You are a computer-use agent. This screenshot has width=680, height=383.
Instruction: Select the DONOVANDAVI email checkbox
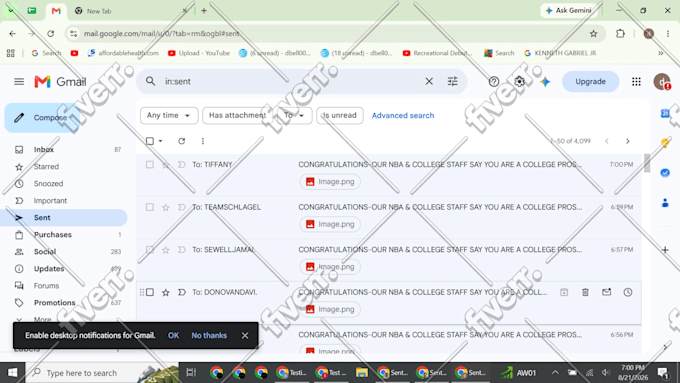(x=150, y=292)
